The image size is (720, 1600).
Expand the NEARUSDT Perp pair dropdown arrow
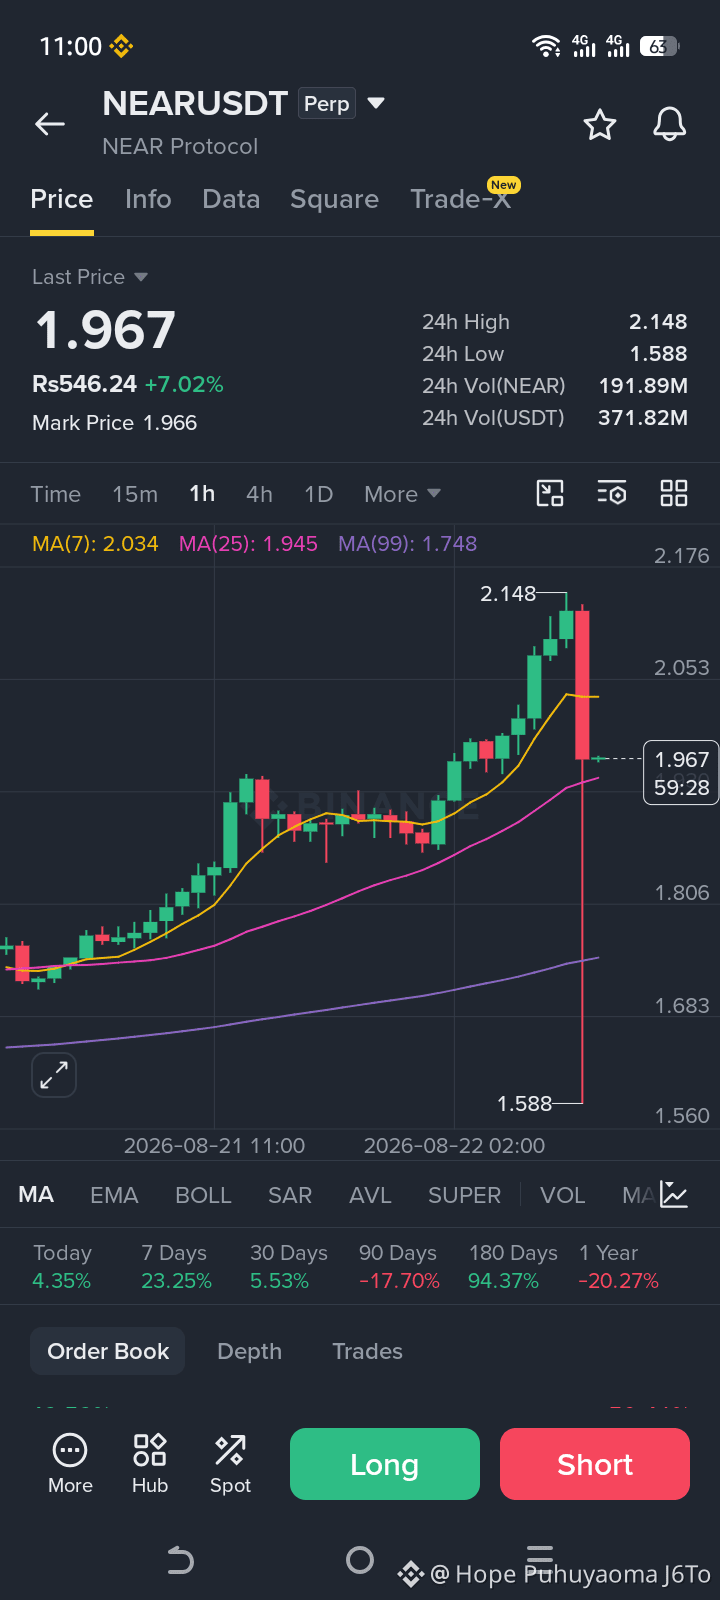click(376, 103)
